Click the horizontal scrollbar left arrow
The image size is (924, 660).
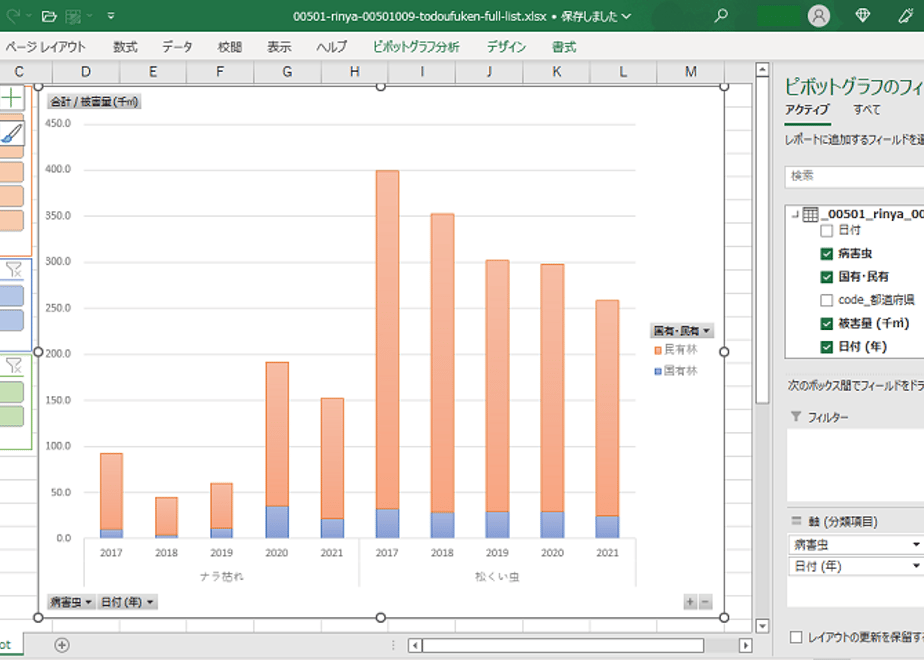[x=415, y=645]
